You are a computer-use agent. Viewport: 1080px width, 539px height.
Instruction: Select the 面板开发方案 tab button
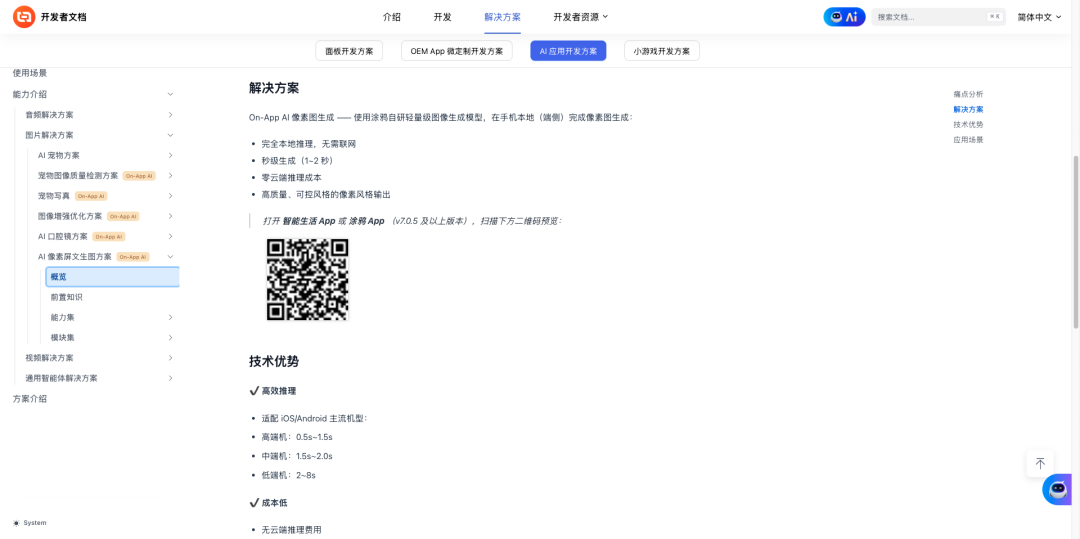tap(349, 51)
